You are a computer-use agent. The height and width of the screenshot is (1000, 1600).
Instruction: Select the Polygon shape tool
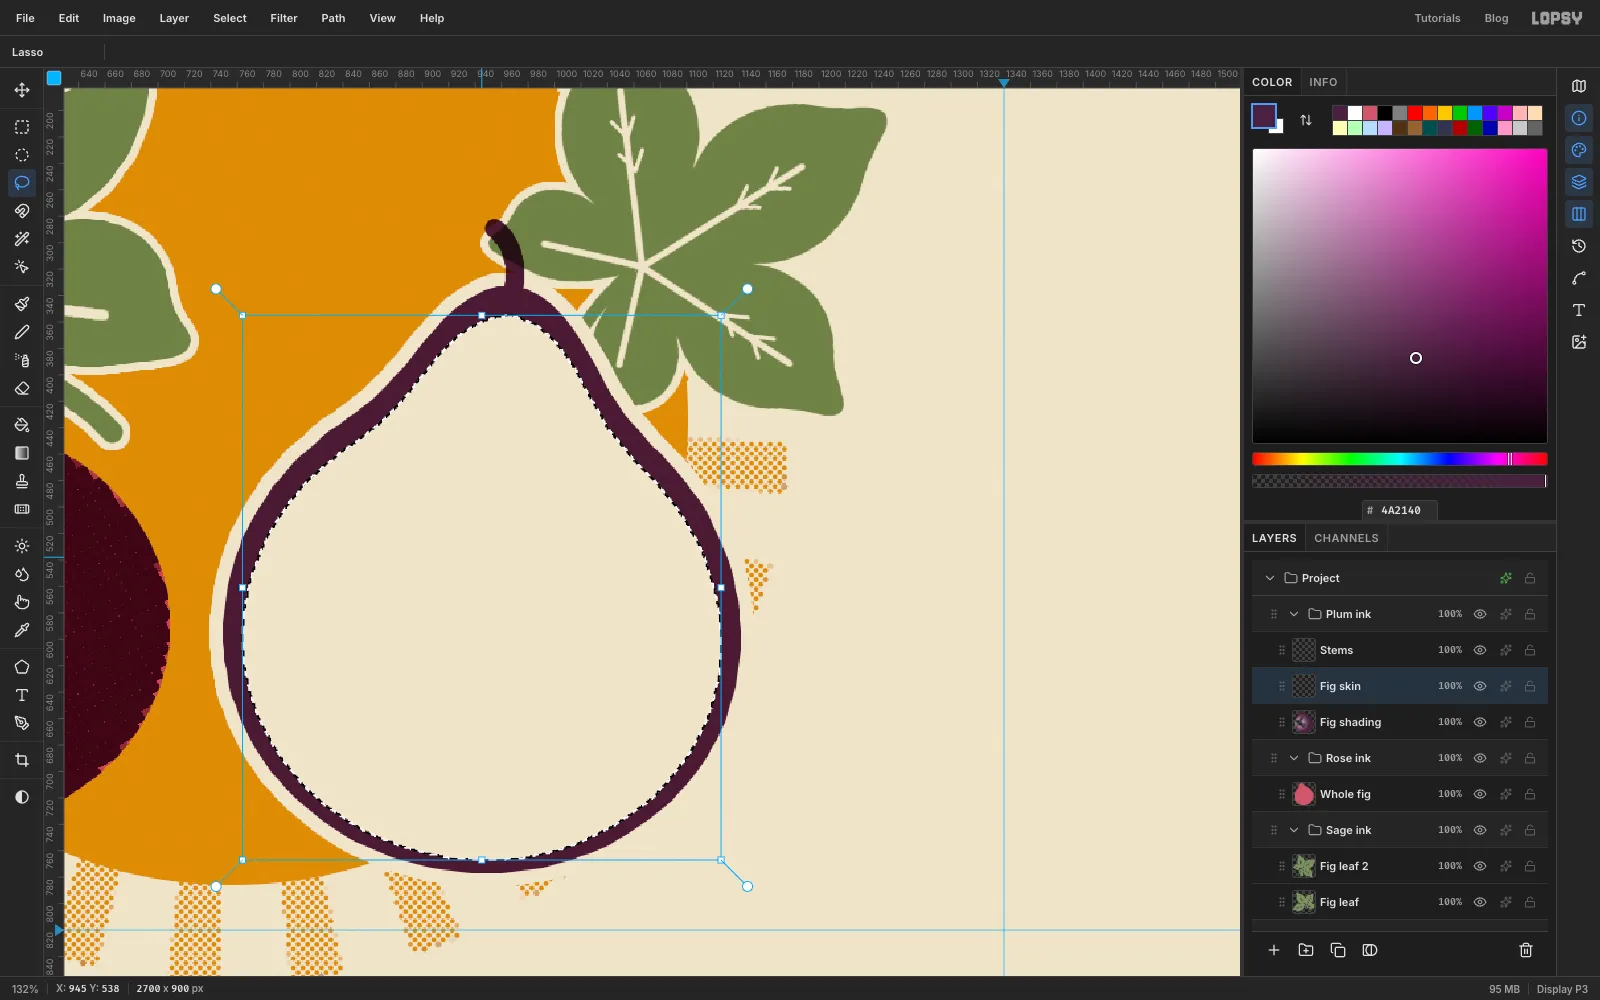(22, 667)
